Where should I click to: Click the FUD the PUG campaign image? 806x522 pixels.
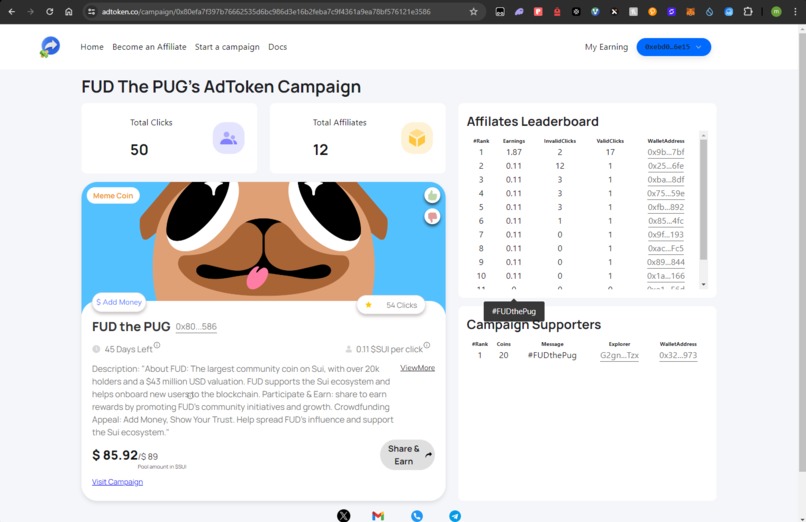coord(263,241)
